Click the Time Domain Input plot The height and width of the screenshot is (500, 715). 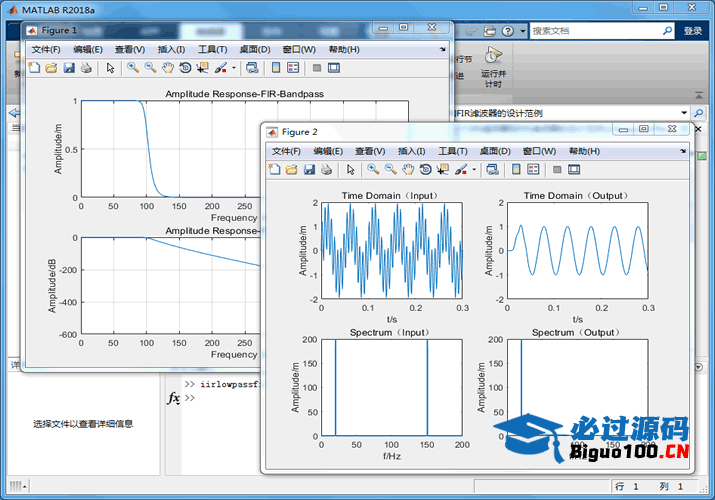click(x=392, y=250)
